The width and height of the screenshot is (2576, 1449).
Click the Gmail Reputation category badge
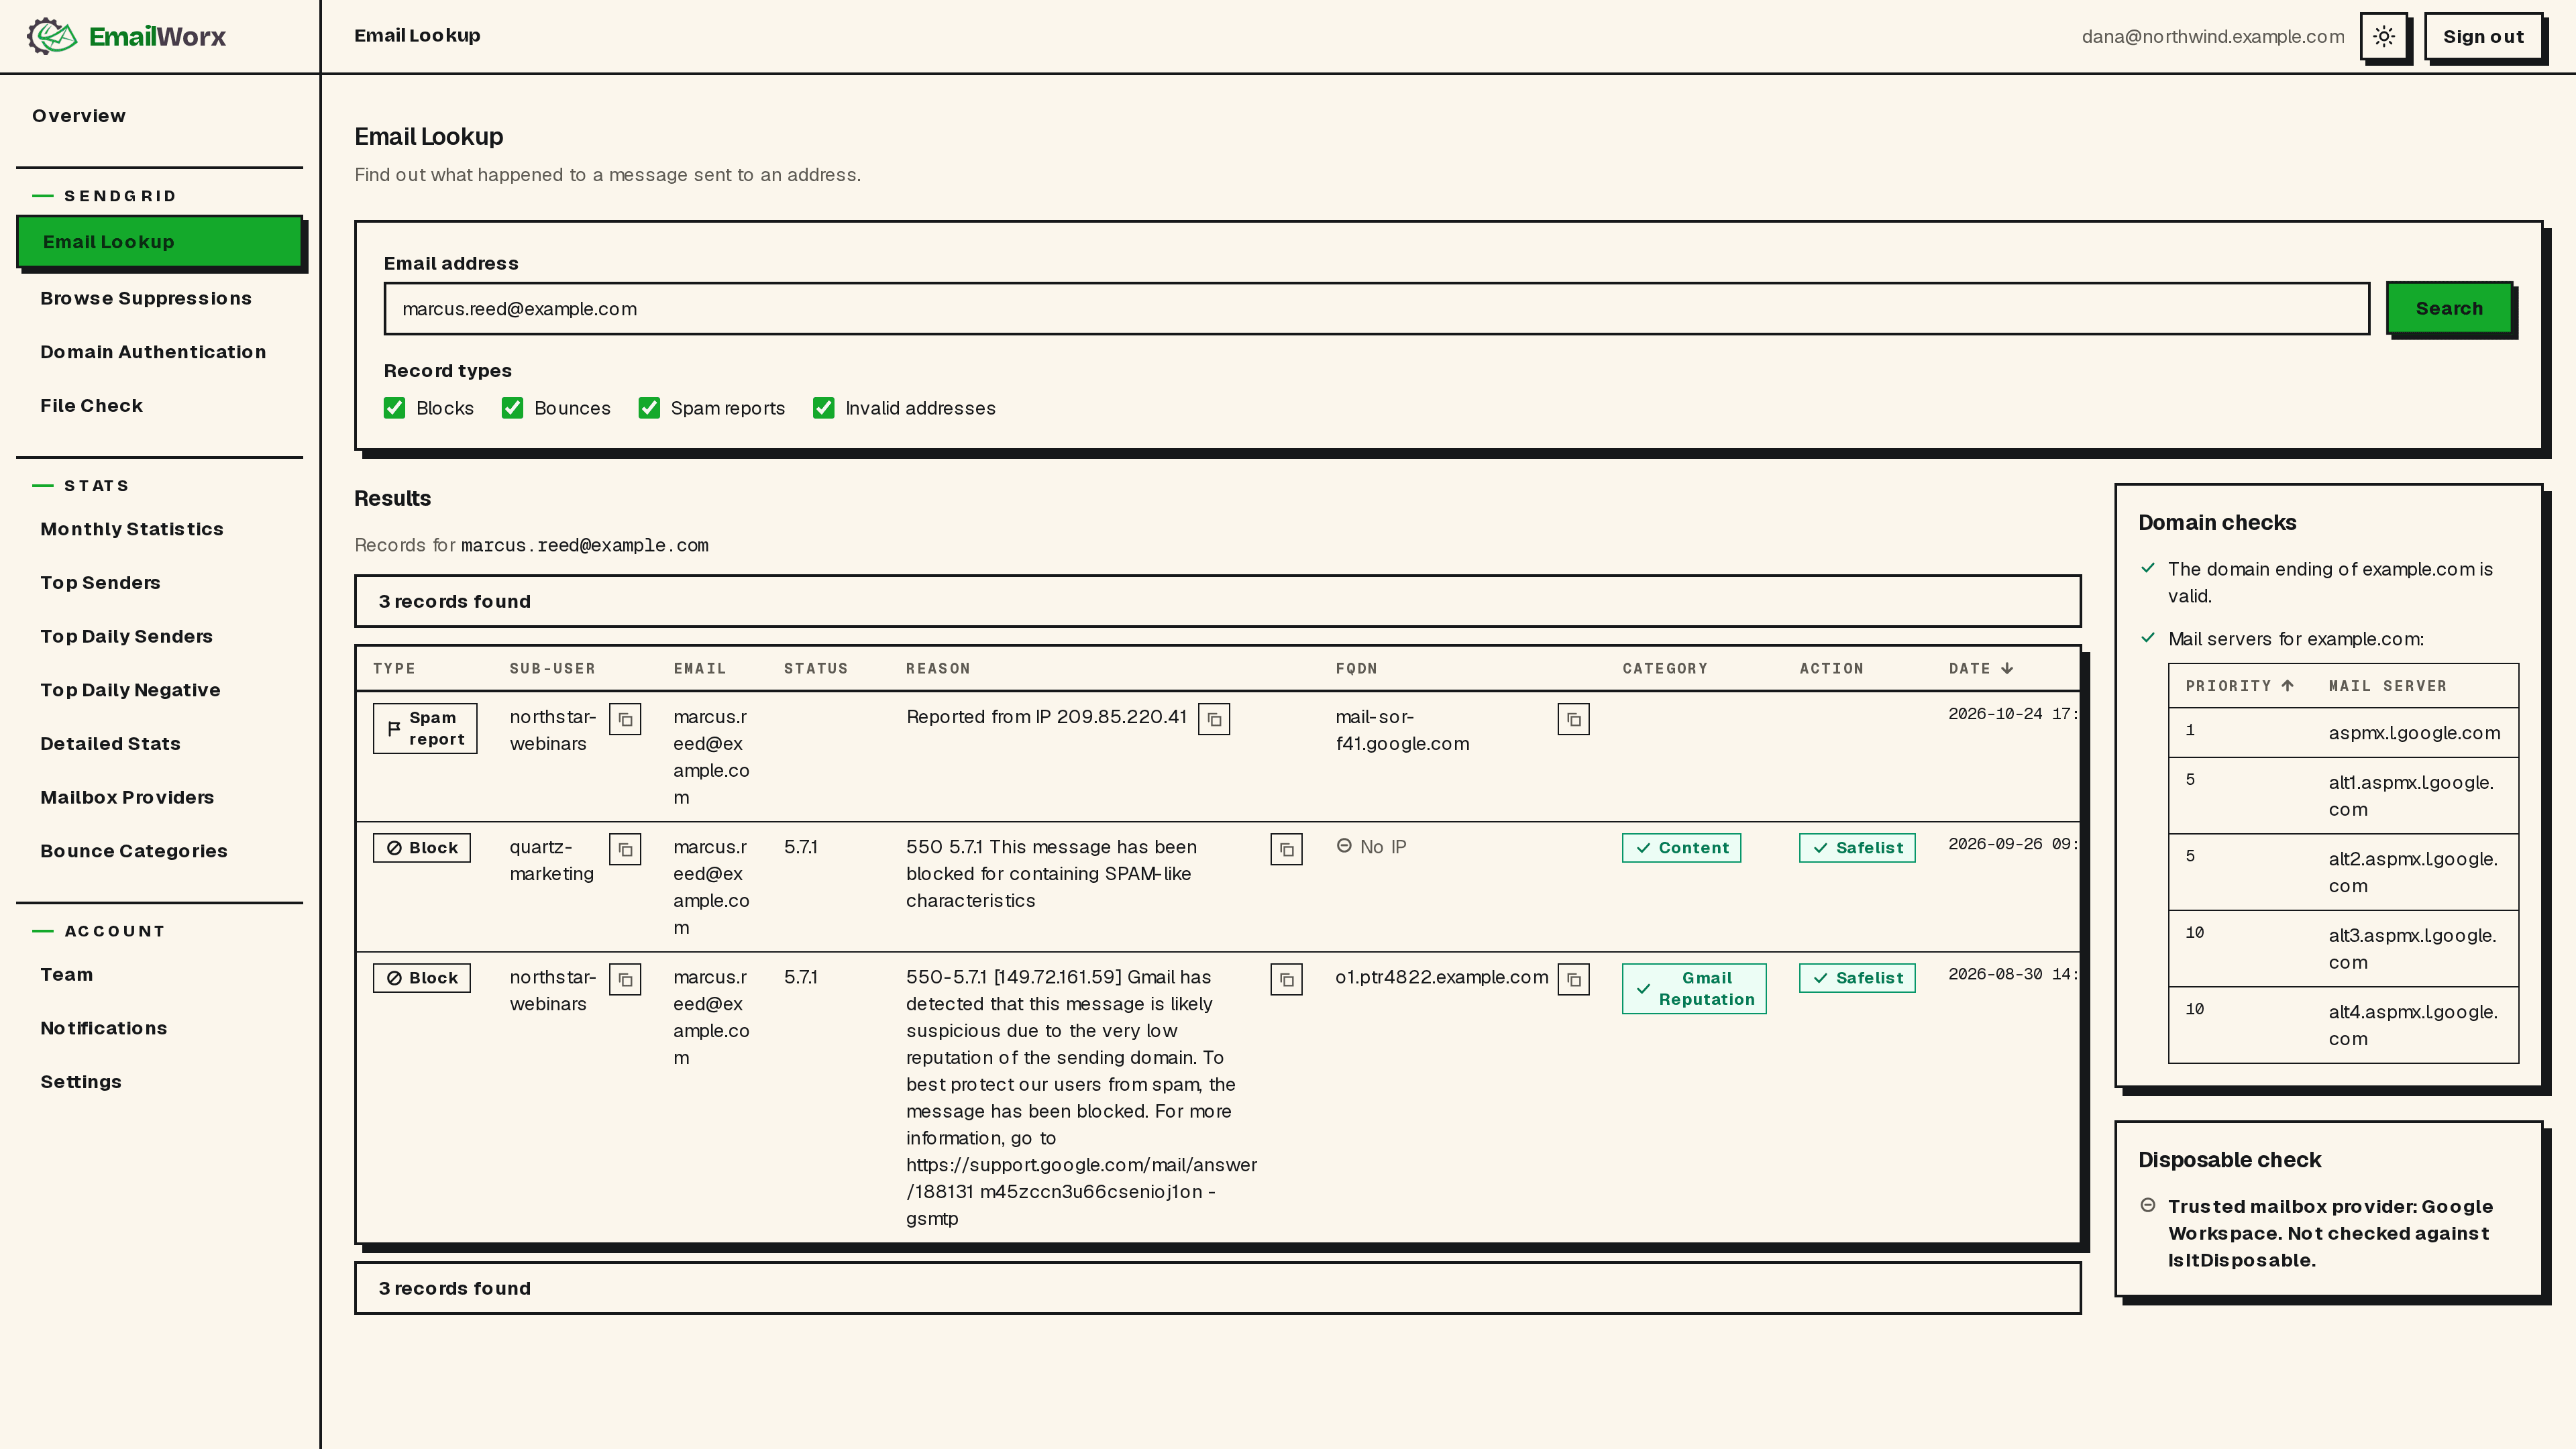tap(1694, 989)
